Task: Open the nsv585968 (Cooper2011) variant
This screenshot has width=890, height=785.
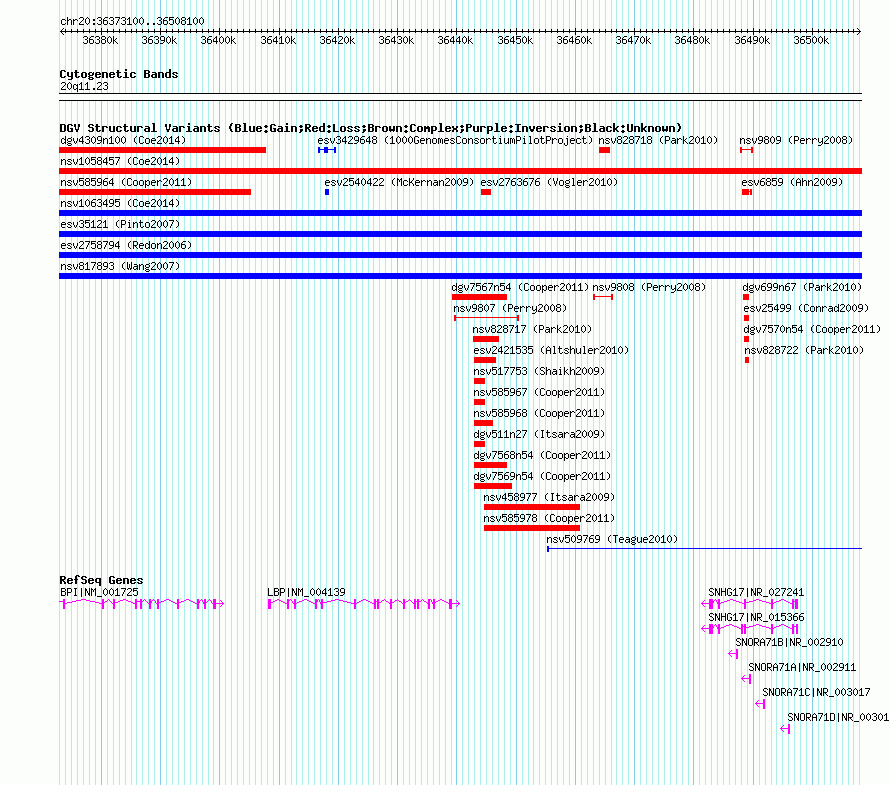Action: tap(539, 413)
